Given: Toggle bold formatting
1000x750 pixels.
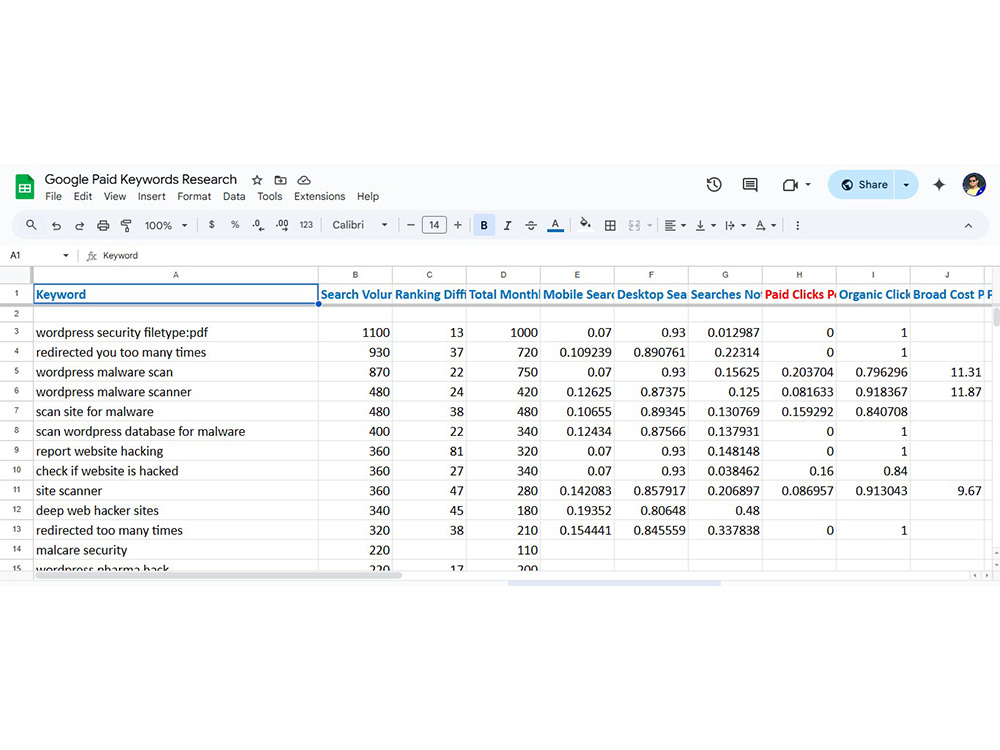Looking at the screenshot, I should 484,225.
